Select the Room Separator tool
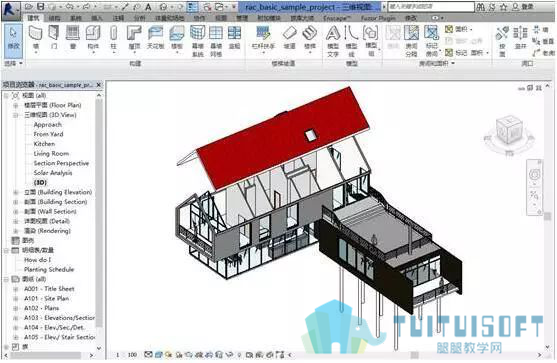557x363 pixels. (x=411, y=41)
